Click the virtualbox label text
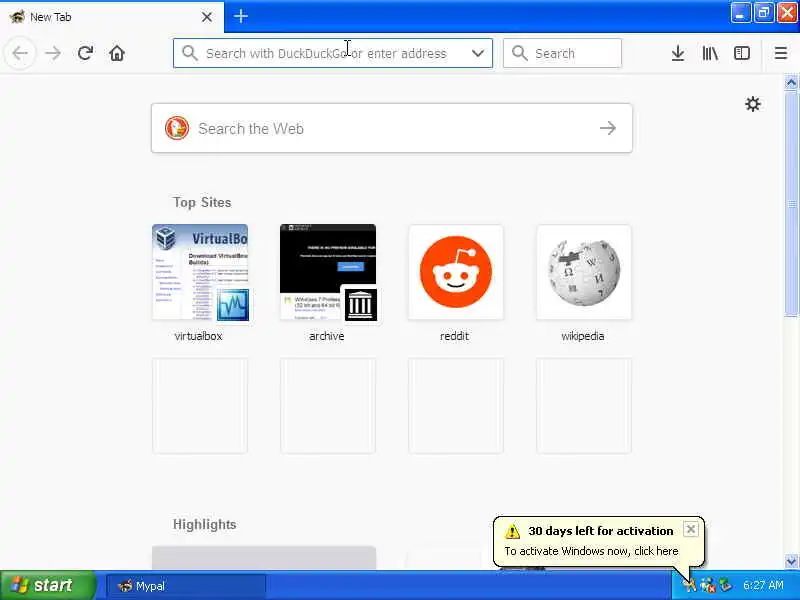The height and width of the screenshot is (600, 800). [x=198, y=336]
